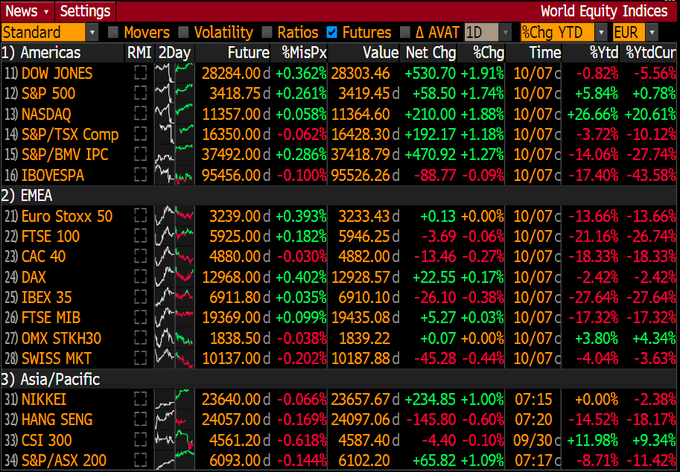Image resolution: width=680 pixels, height=472 pixels.
Task: Select FTSE 100 %Ytd -21.16%
Action: [593, 236]
